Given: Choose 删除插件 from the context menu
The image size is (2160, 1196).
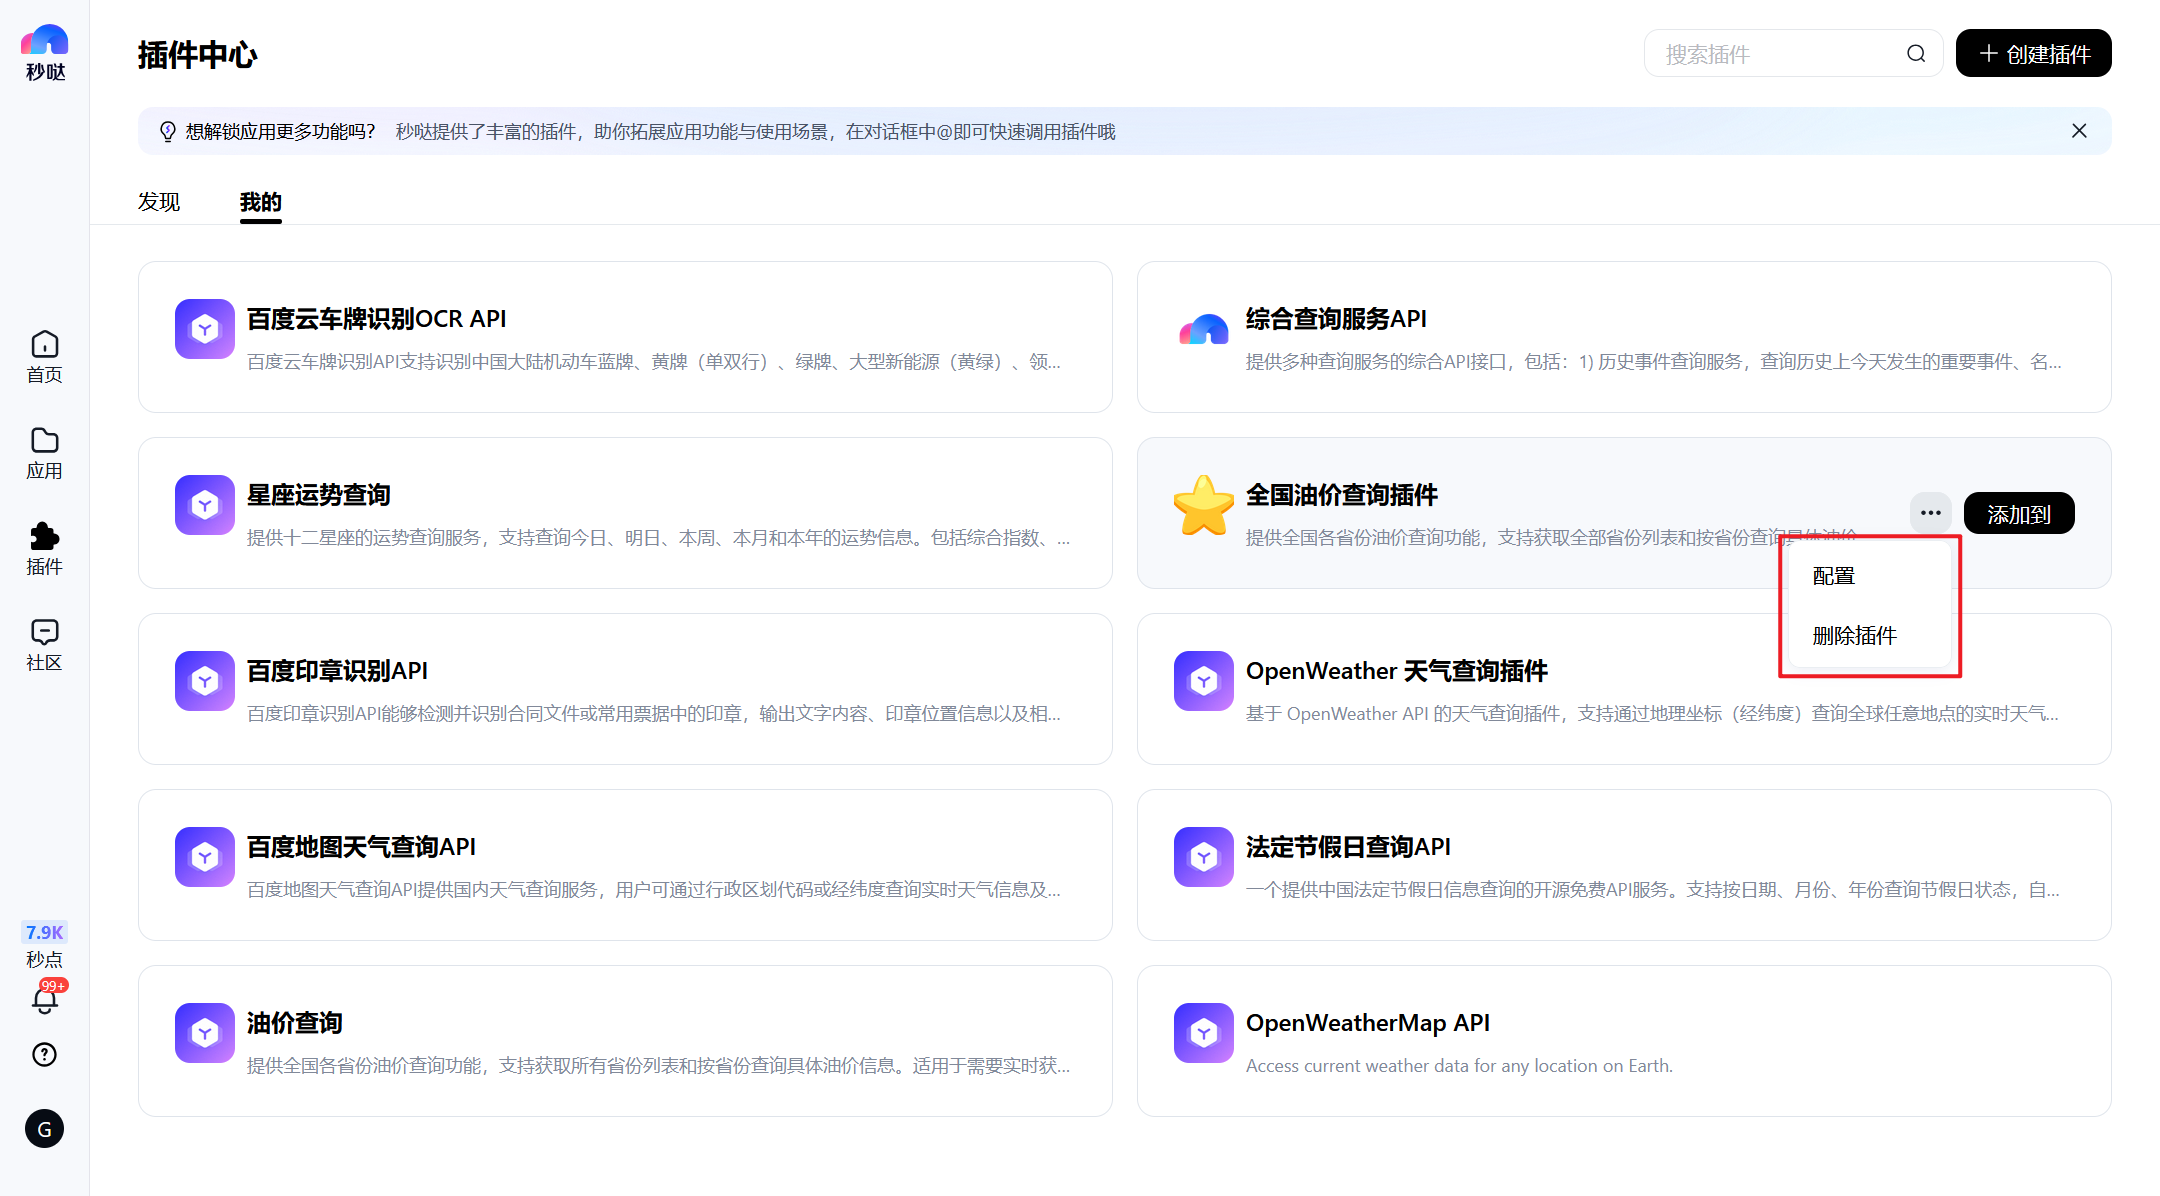Looking at the screenshot, I should pos(1855,636).
